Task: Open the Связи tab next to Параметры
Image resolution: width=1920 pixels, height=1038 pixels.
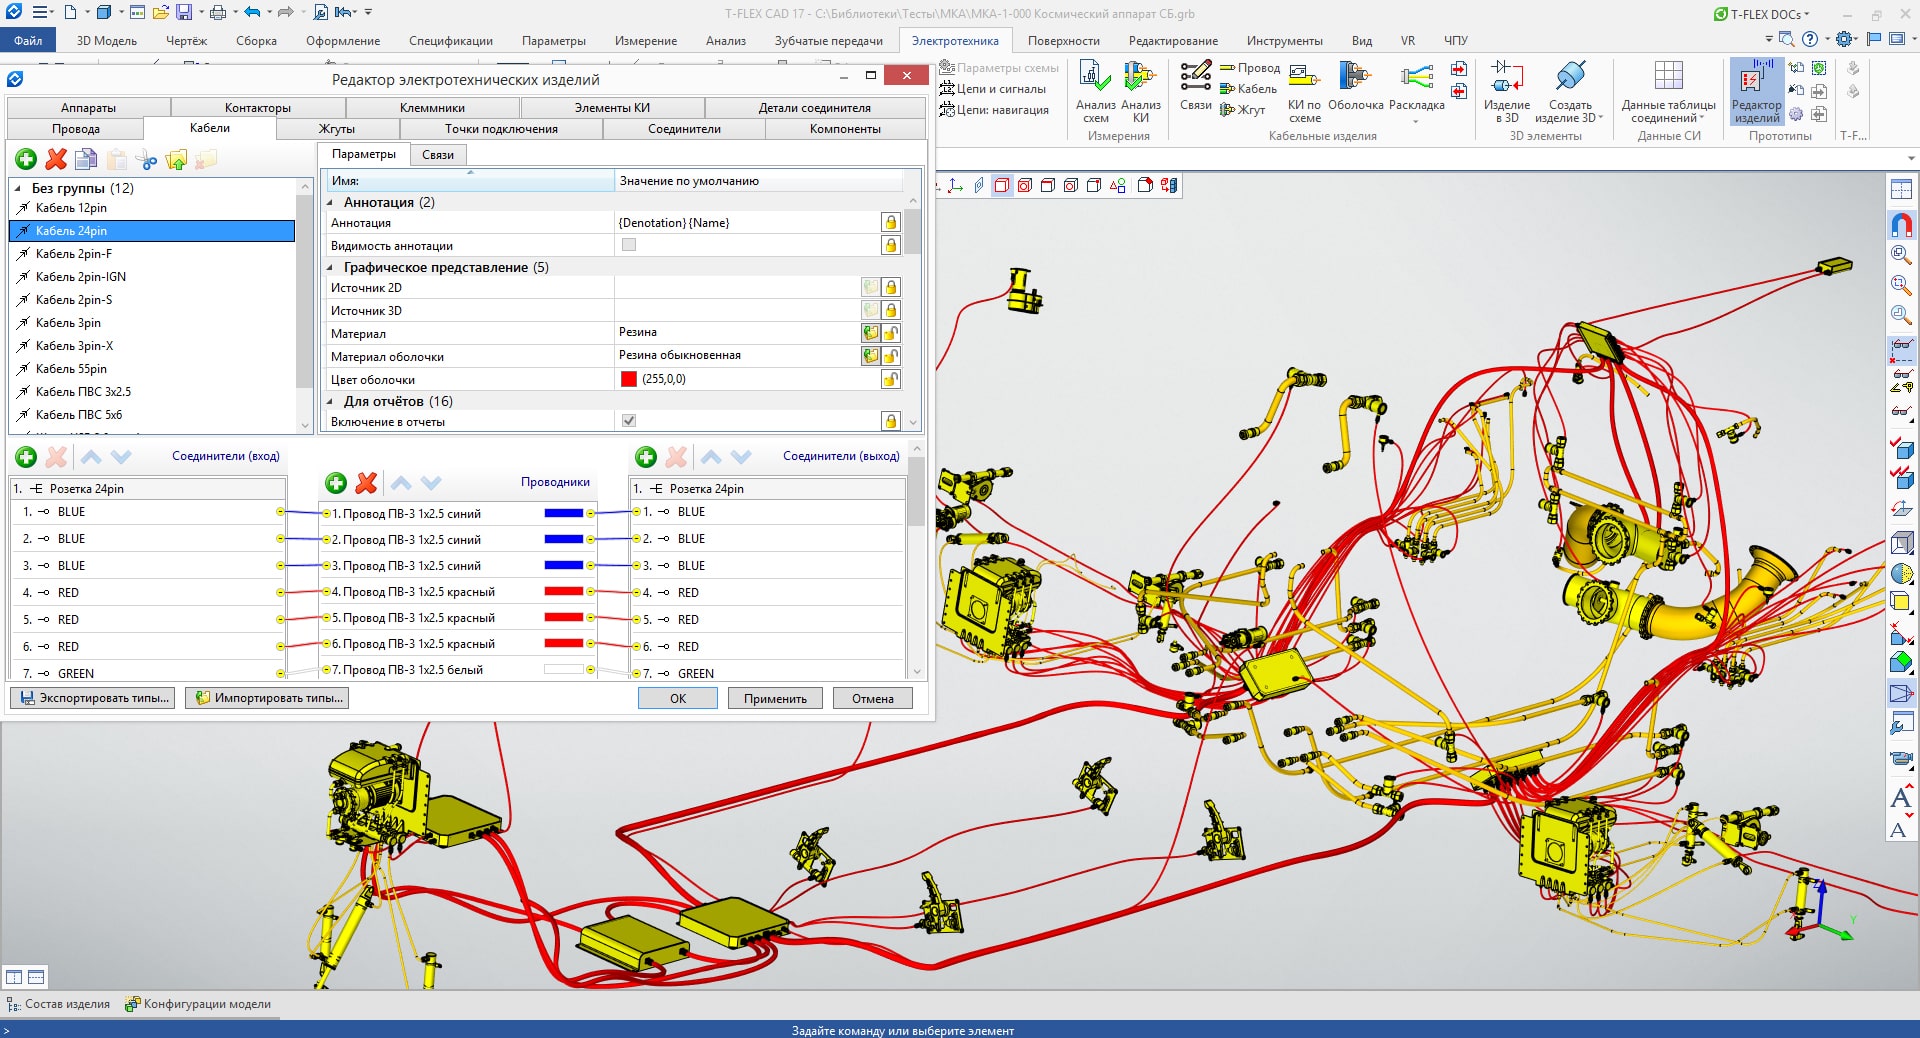Action: coord(438,155)
